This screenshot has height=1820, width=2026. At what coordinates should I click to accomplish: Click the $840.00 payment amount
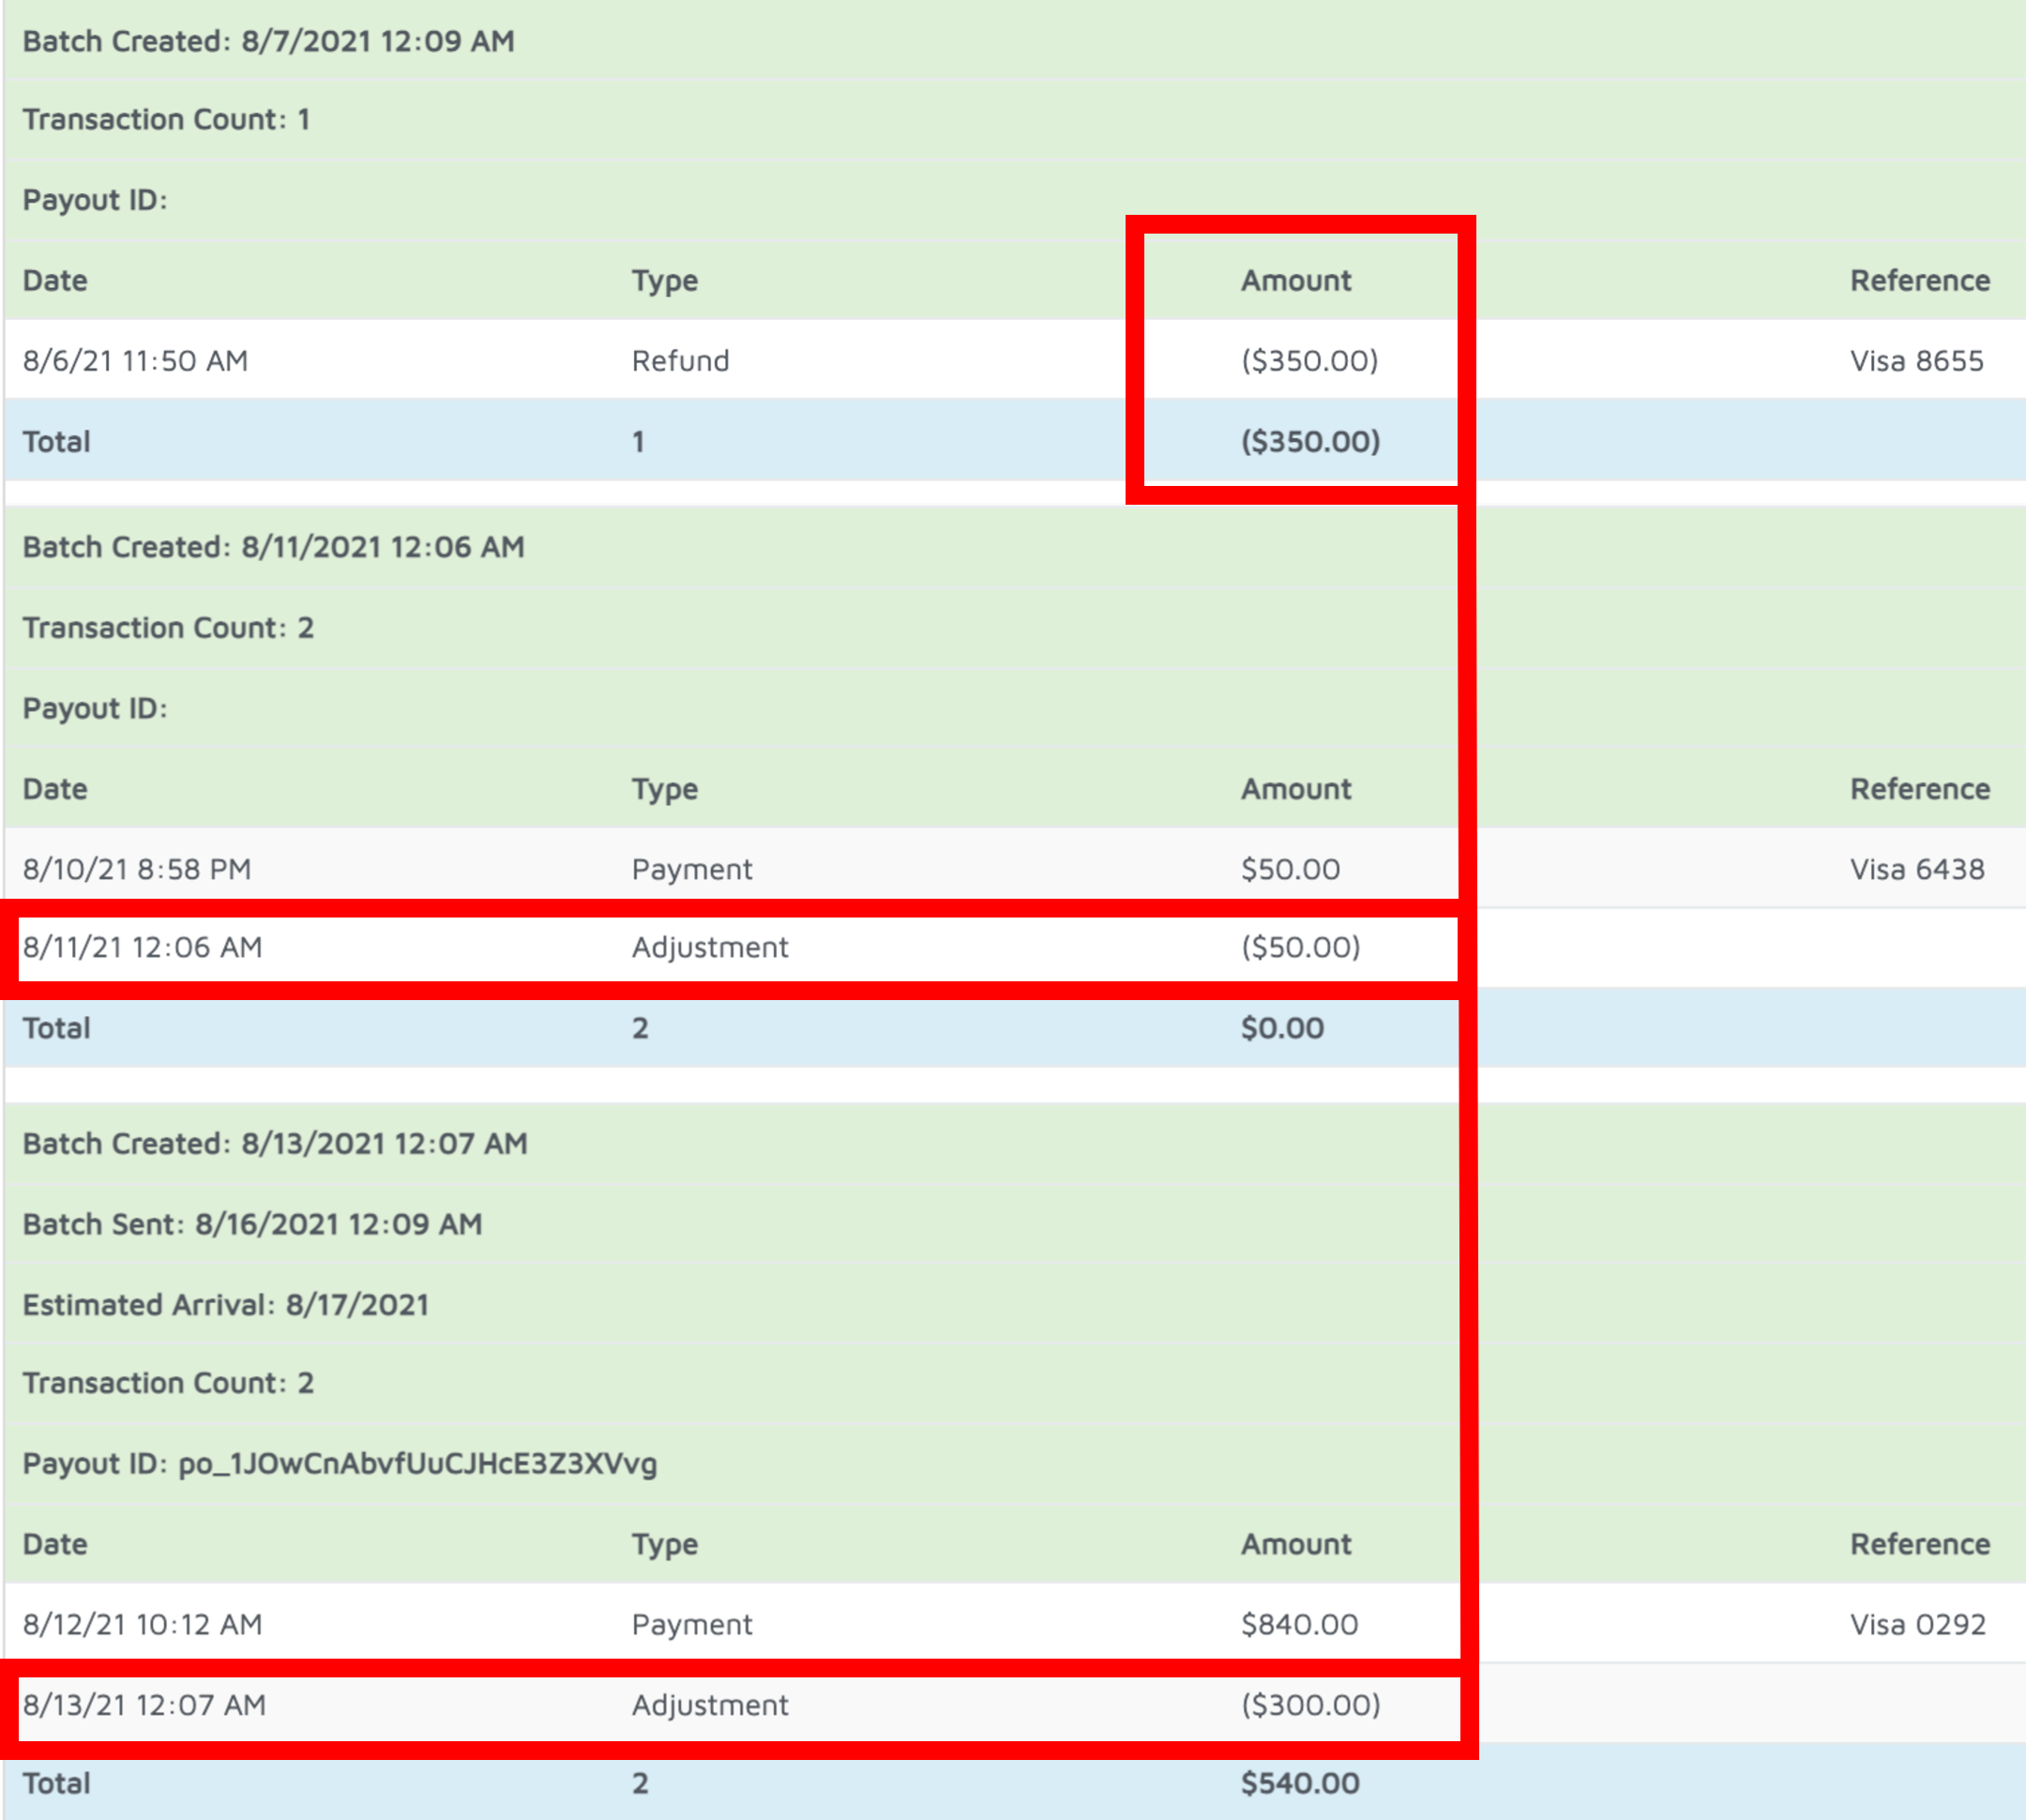(1299, 1624)
